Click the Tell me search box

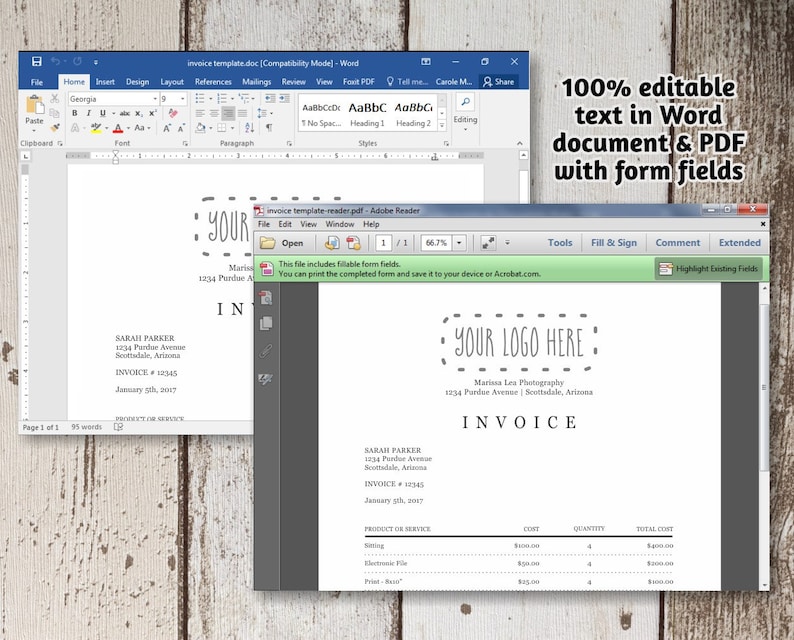point(408,82)
